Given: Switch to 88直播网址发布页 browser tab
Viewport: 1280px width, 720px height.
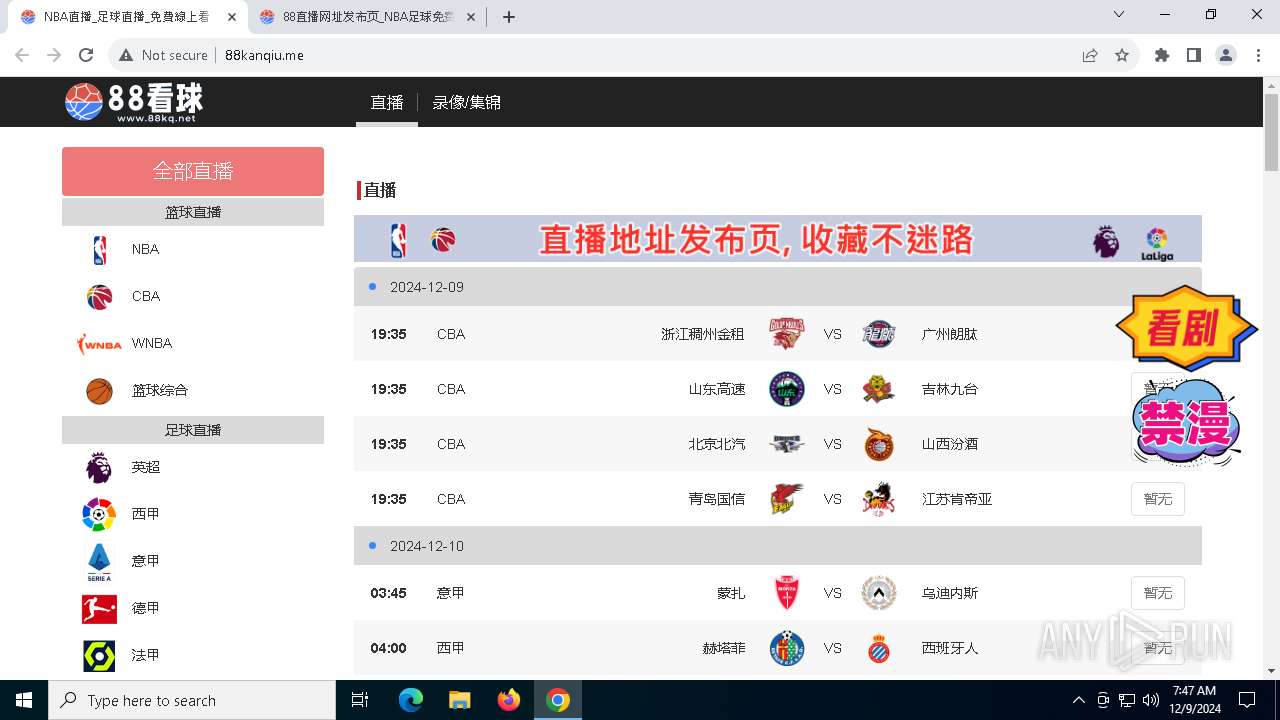Looking at the screenshot, I should pos(369,17).
